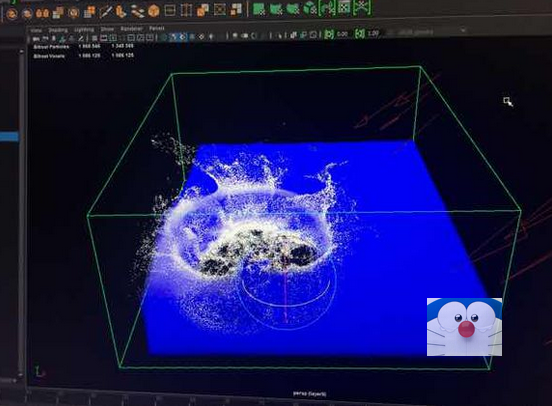Click the second round orange-grey shelf icon
Screen dimensions: 552x406
[x=27, y=14]
